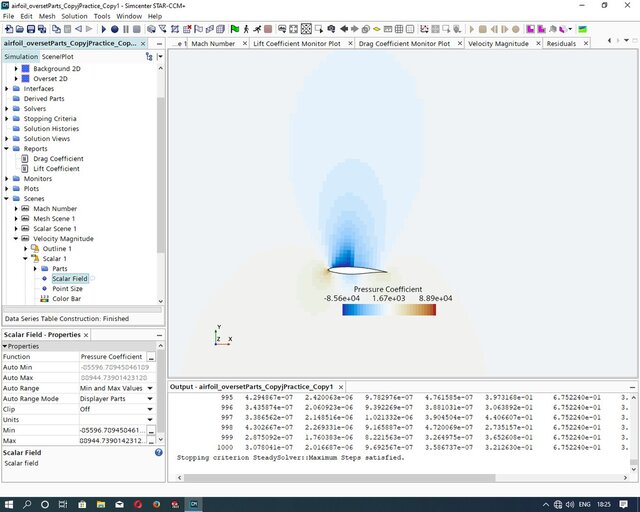
Task: Open the Clip dropdown set to Off
Action: (x=150, y=409)
